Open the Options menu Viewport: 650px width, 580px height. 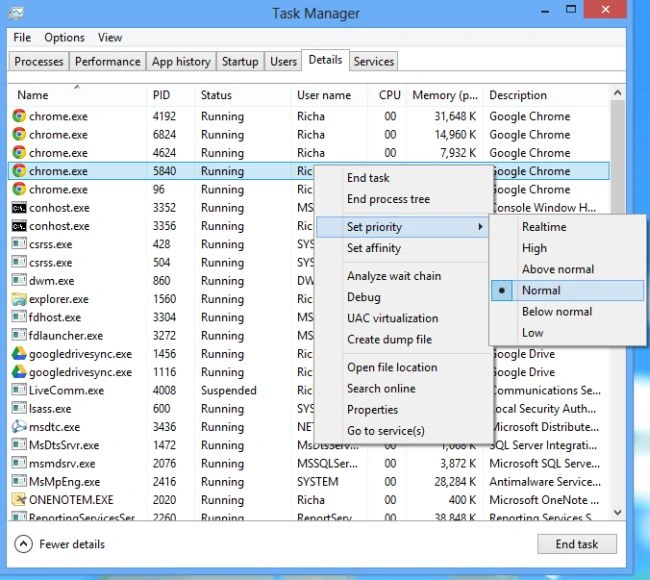click(x=64, y=37)
